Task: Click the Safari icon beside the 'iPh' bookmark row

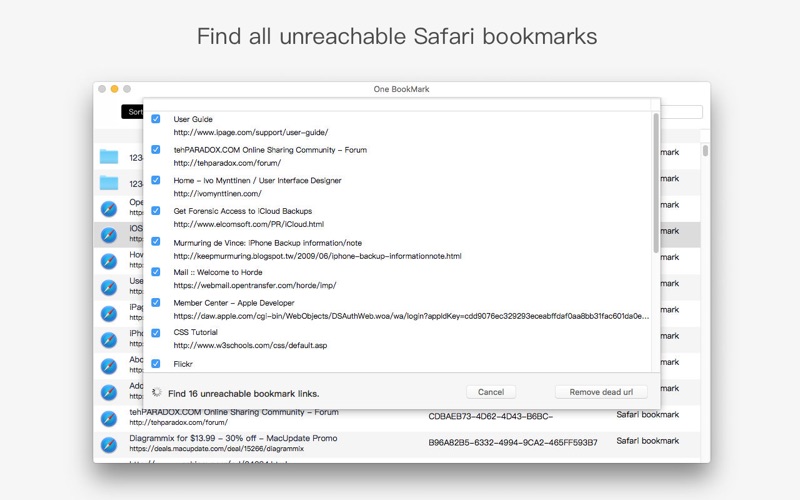Action: tap(109, 340)
